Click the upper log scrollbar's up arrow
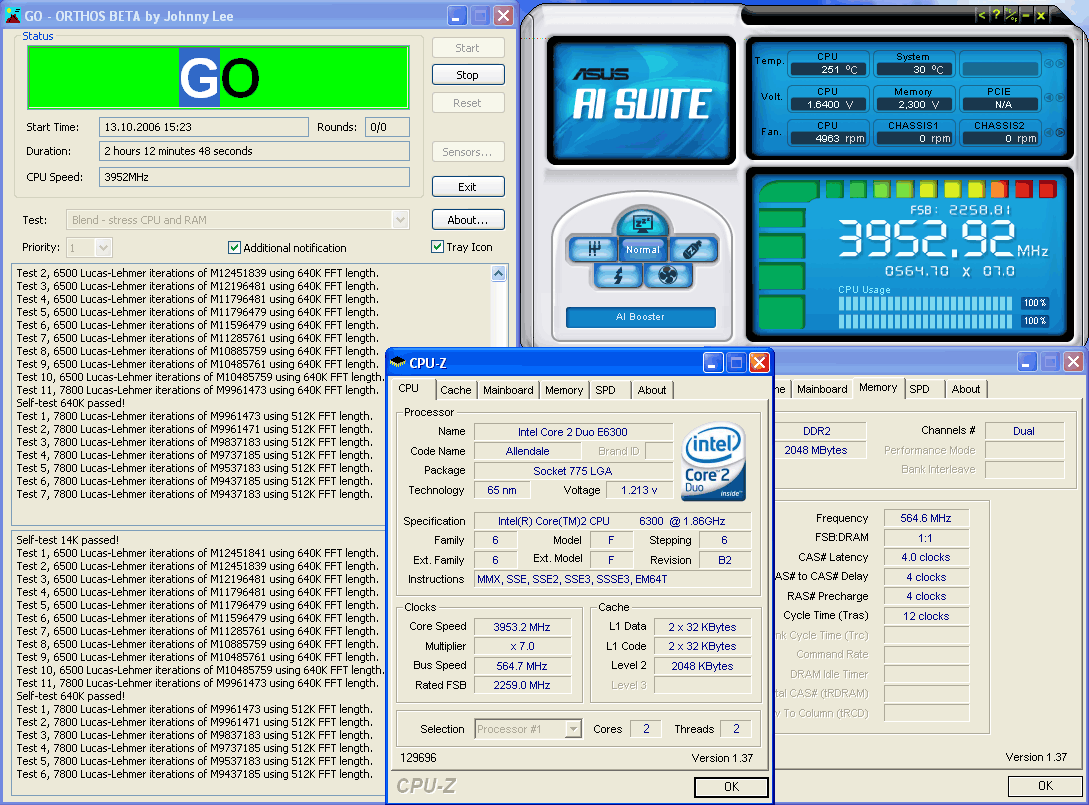 point(499,274)
